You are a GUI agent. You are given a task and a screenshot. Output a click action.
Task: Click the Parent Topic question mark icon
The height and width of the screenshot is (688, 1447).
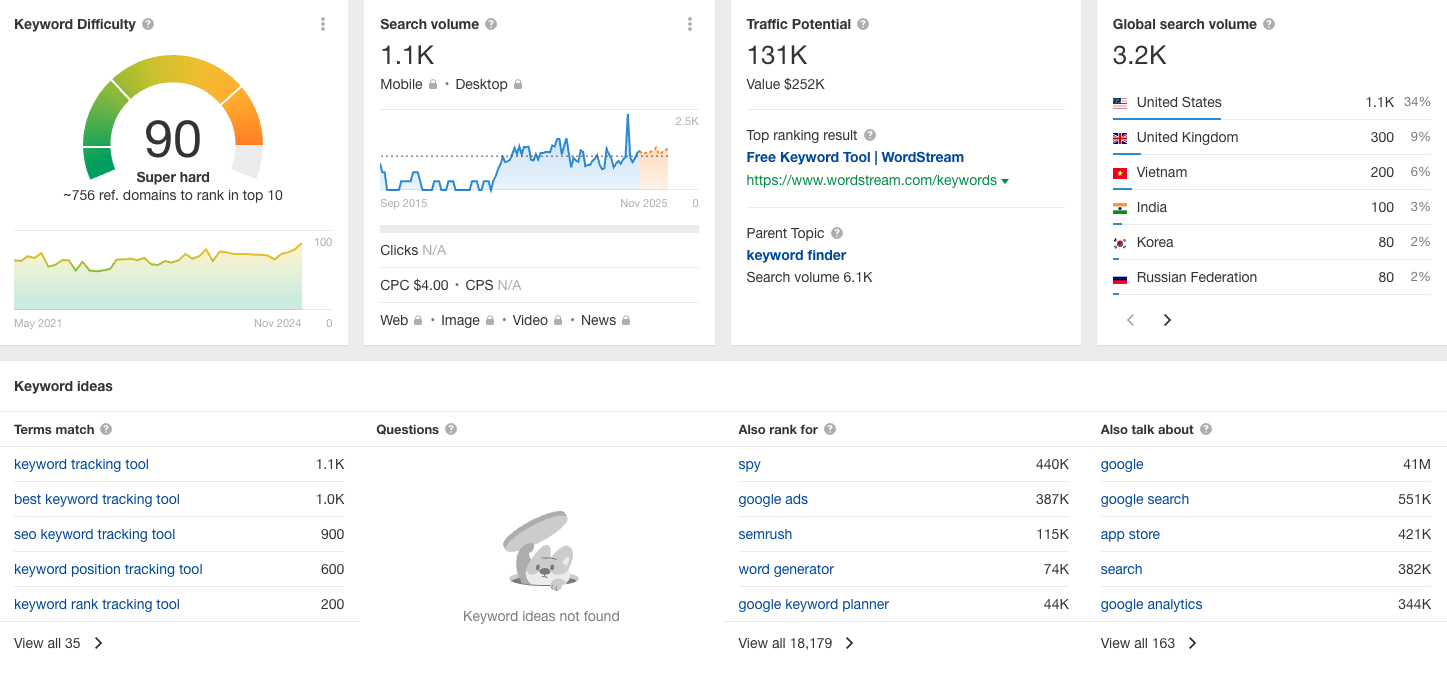[837, 233]
